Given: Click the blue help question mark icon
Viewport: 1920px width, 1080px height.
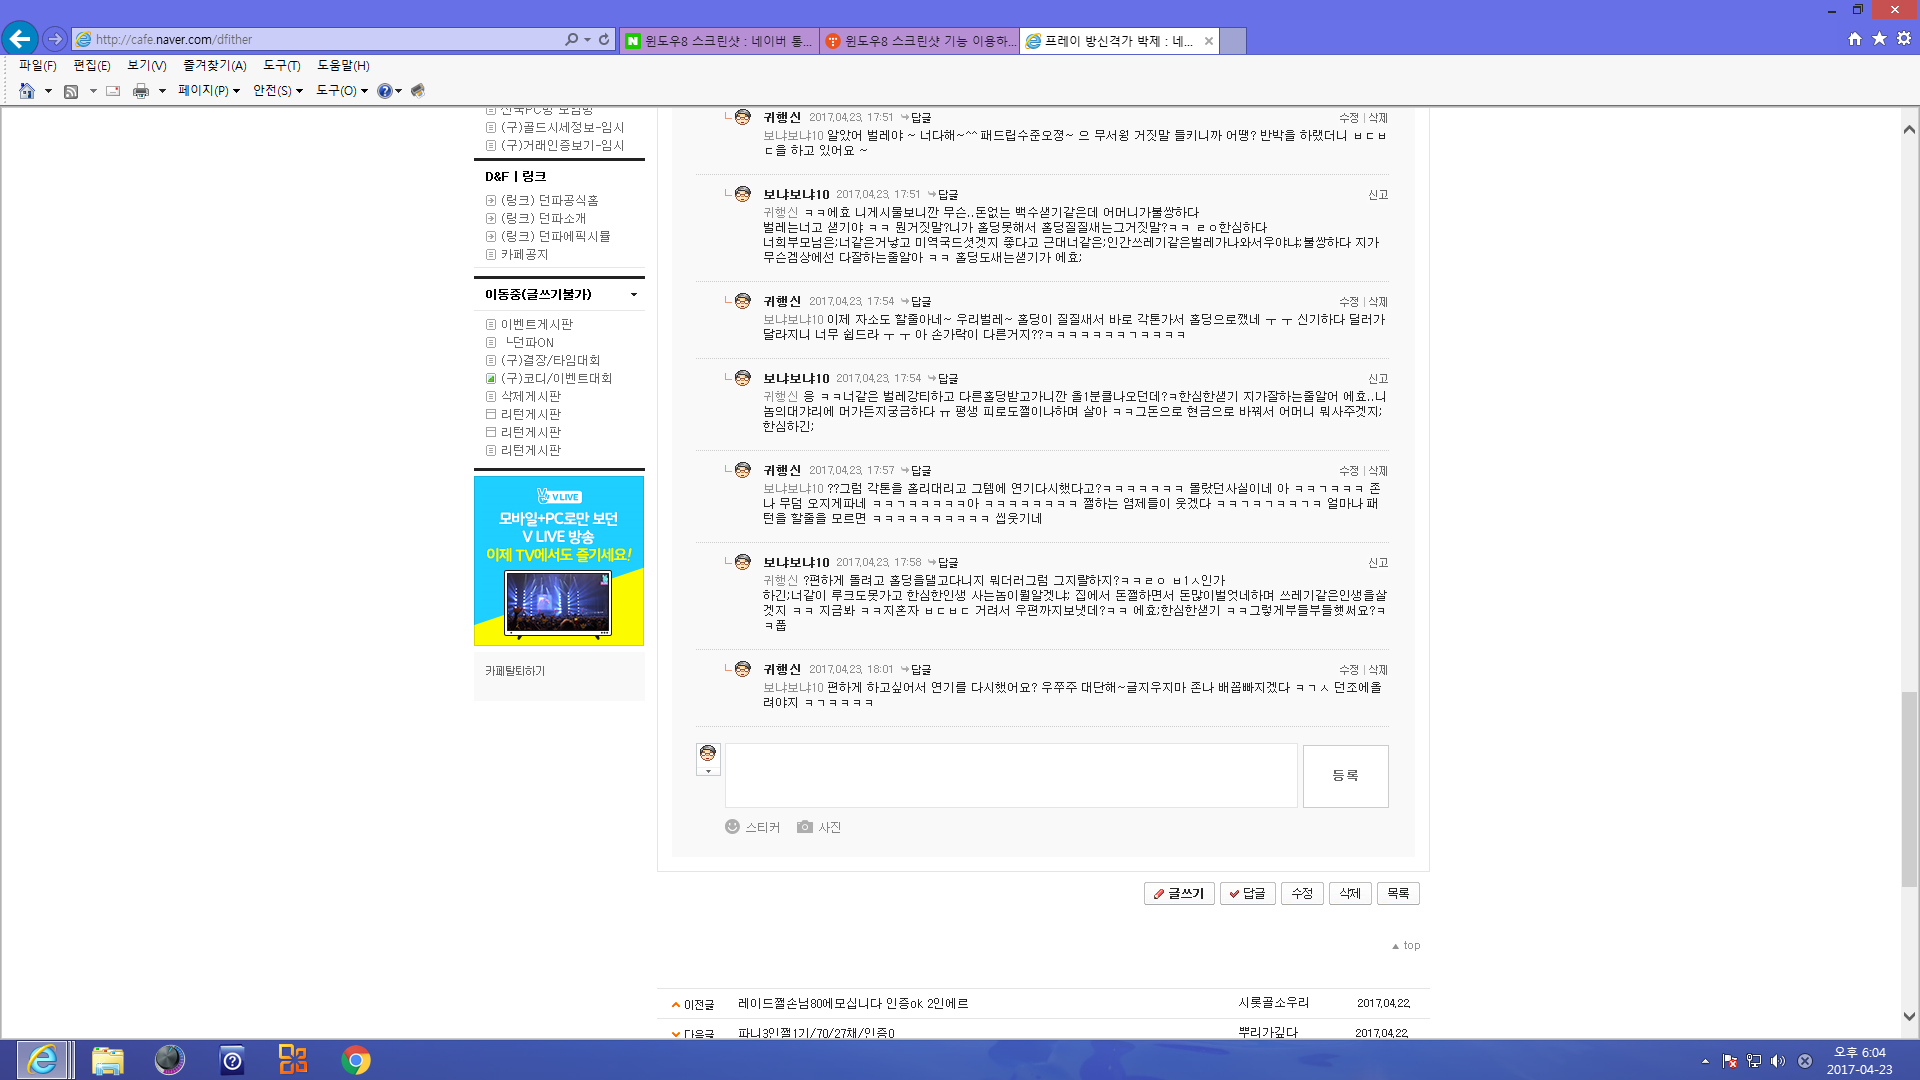Looking at the screenshot, I should click(x=384, y=91).
